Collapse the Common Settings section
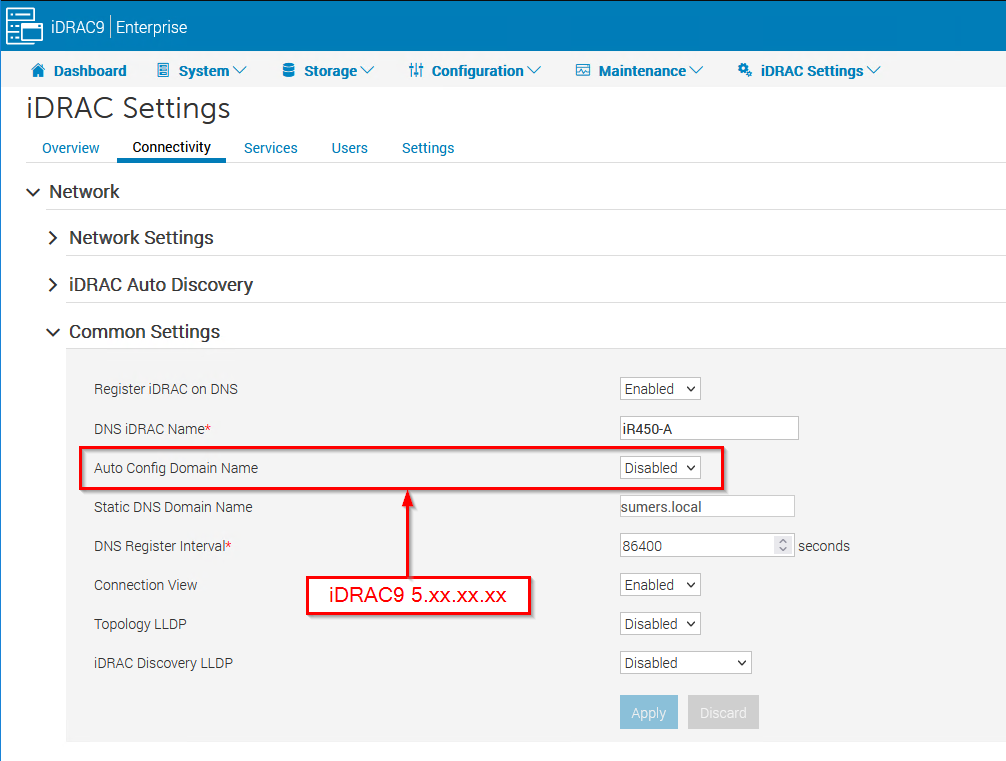 point(54,332)
